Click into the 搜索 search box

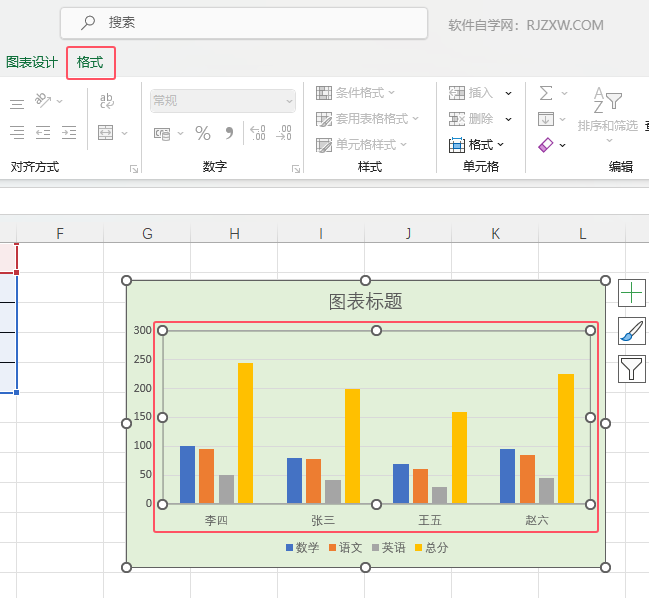click(244, 23)
